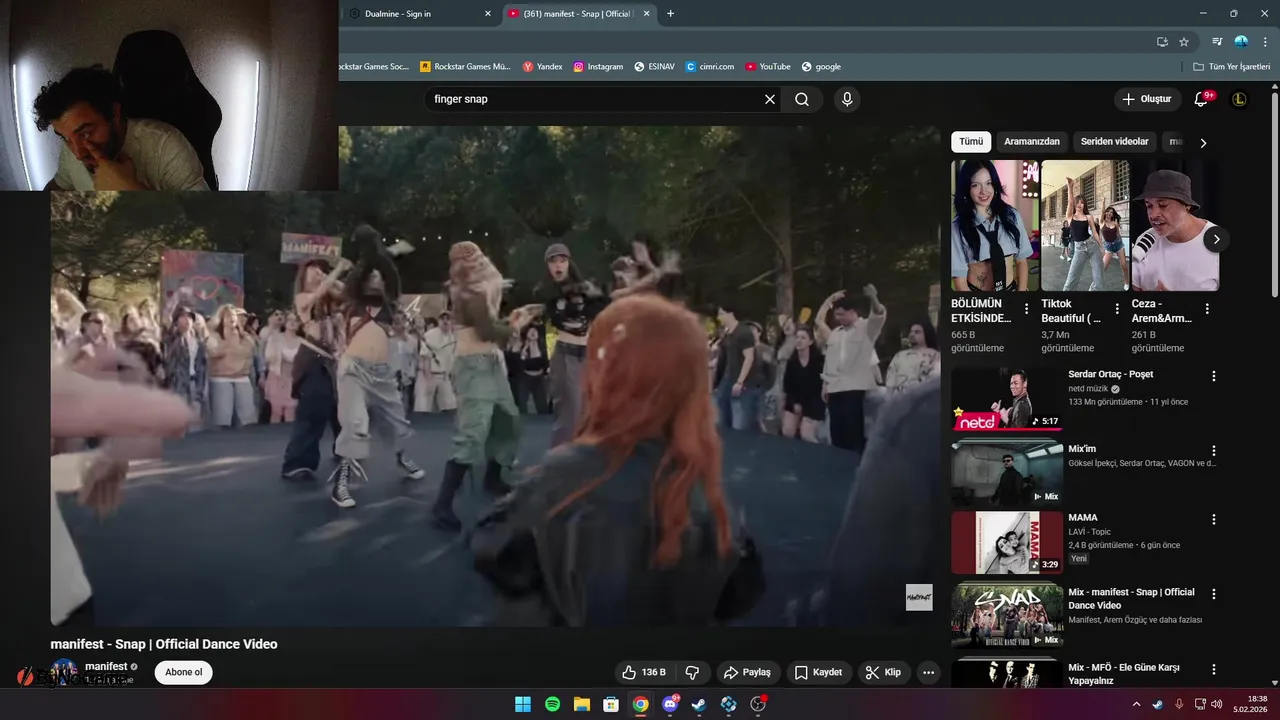Open options for Mix - MFÖ item
The height and width of the screenshot is (720, 1280).
pyautogui.click(x=1214, y=669)
